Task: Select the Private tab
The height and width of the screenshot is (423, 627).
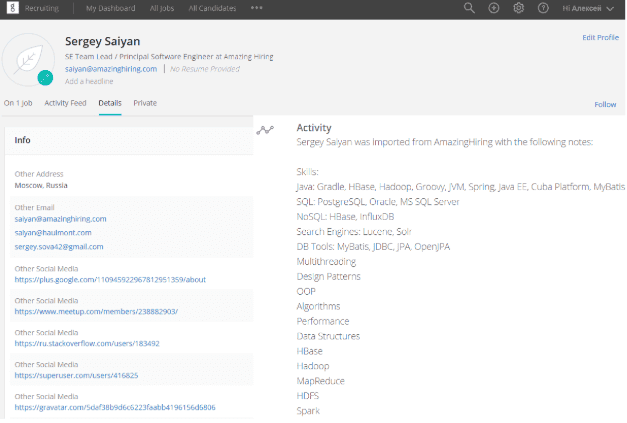Action: [145, 103]
